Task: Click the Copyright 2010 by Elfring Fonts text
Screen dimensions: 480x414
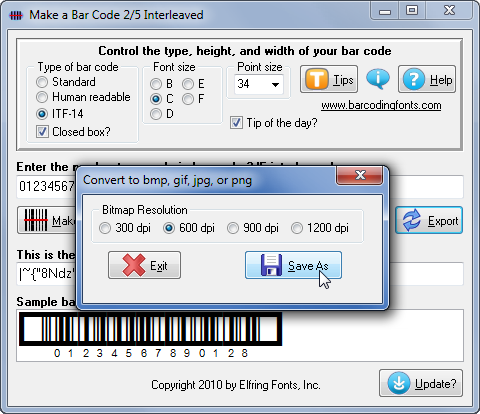Action: point(236,385)
